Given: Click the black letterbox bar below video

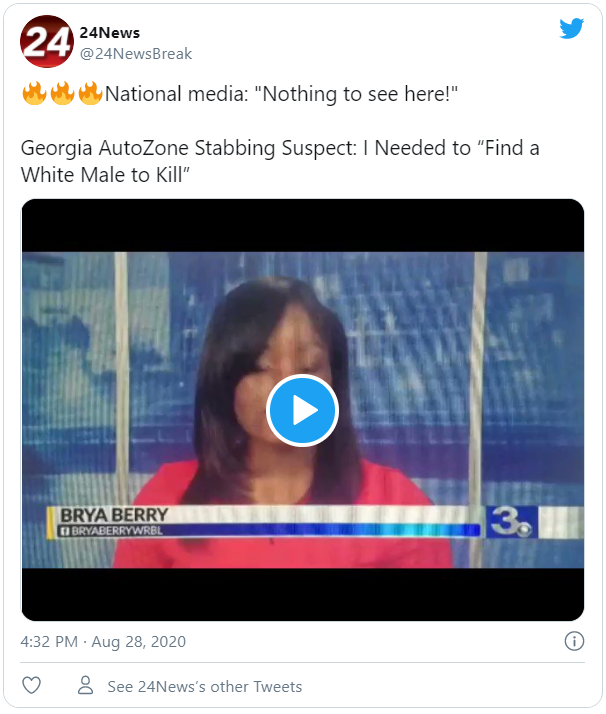Looking at the screenshot, I should [303, 594].
